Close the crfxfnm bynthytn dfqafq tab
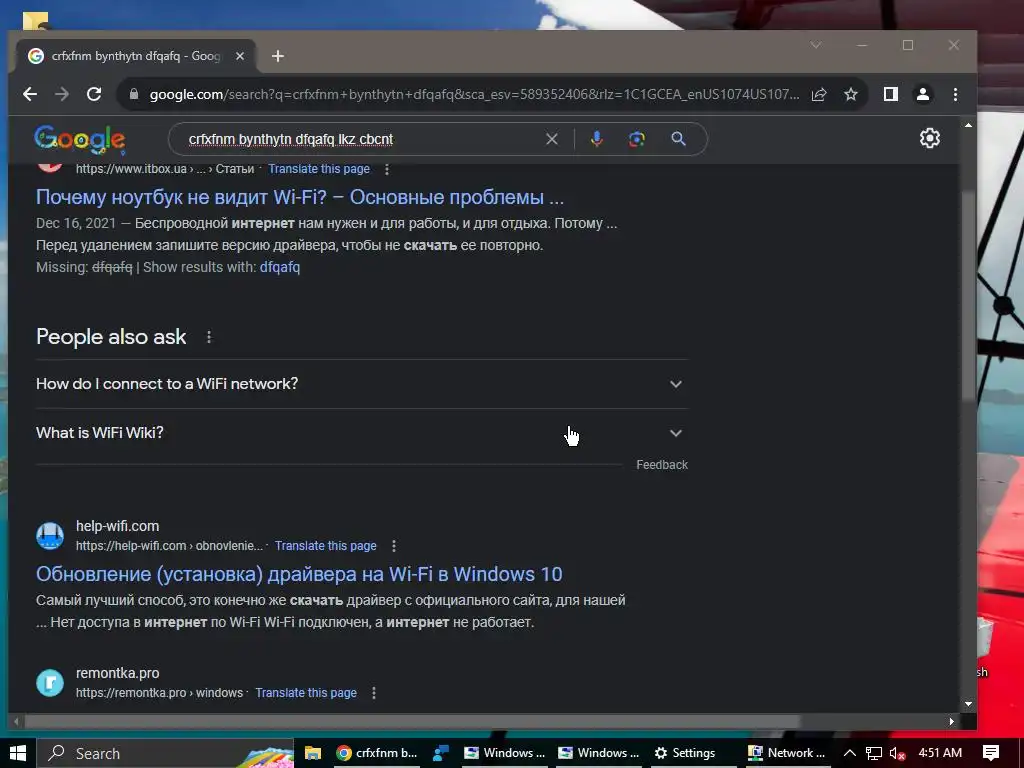1024x768 pixels. tap(240, 56)
